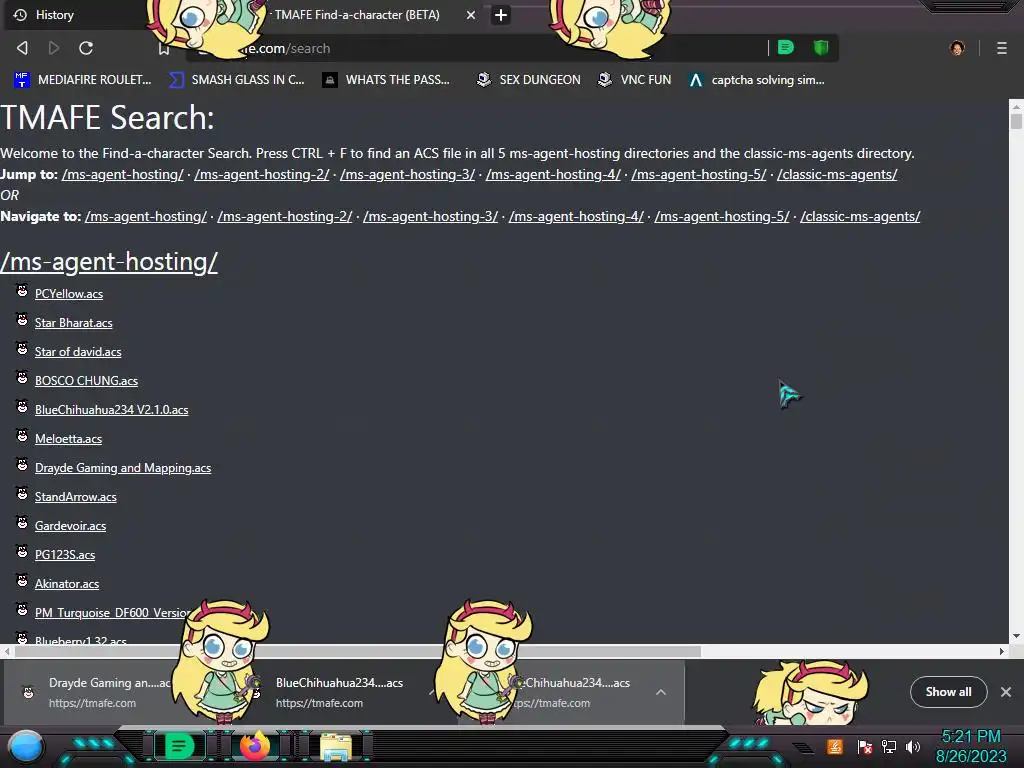This screenshot has height=768, width=1024.
Task: Reload the page with the refresh icon
Action: (86, 48)
